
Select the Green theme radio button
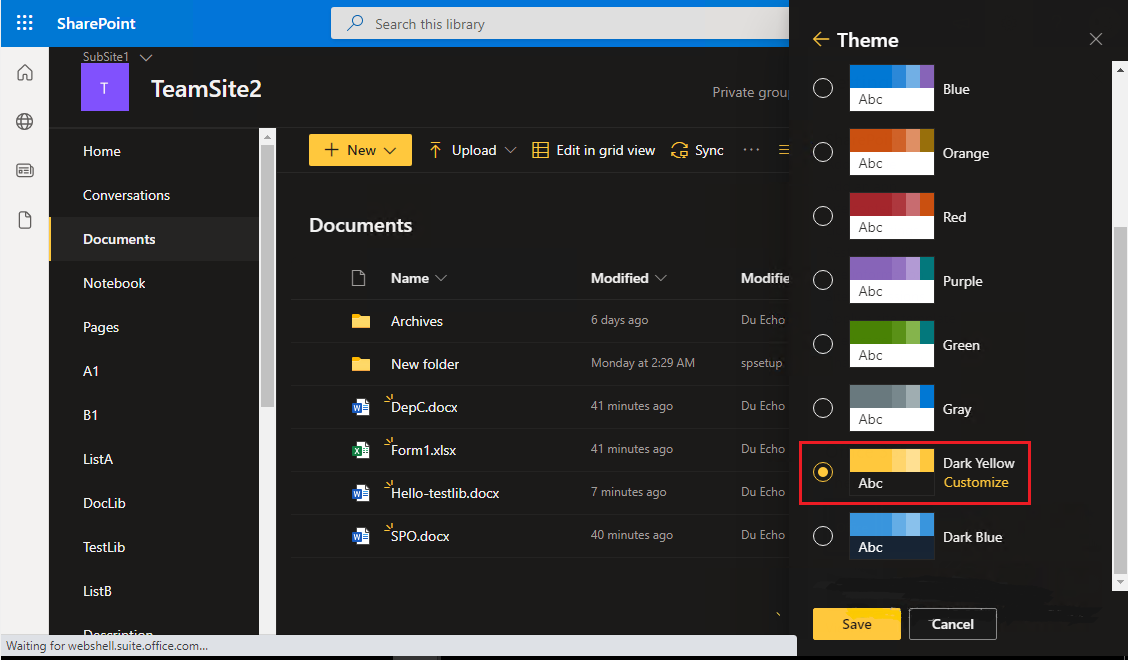tap(823, 344)
